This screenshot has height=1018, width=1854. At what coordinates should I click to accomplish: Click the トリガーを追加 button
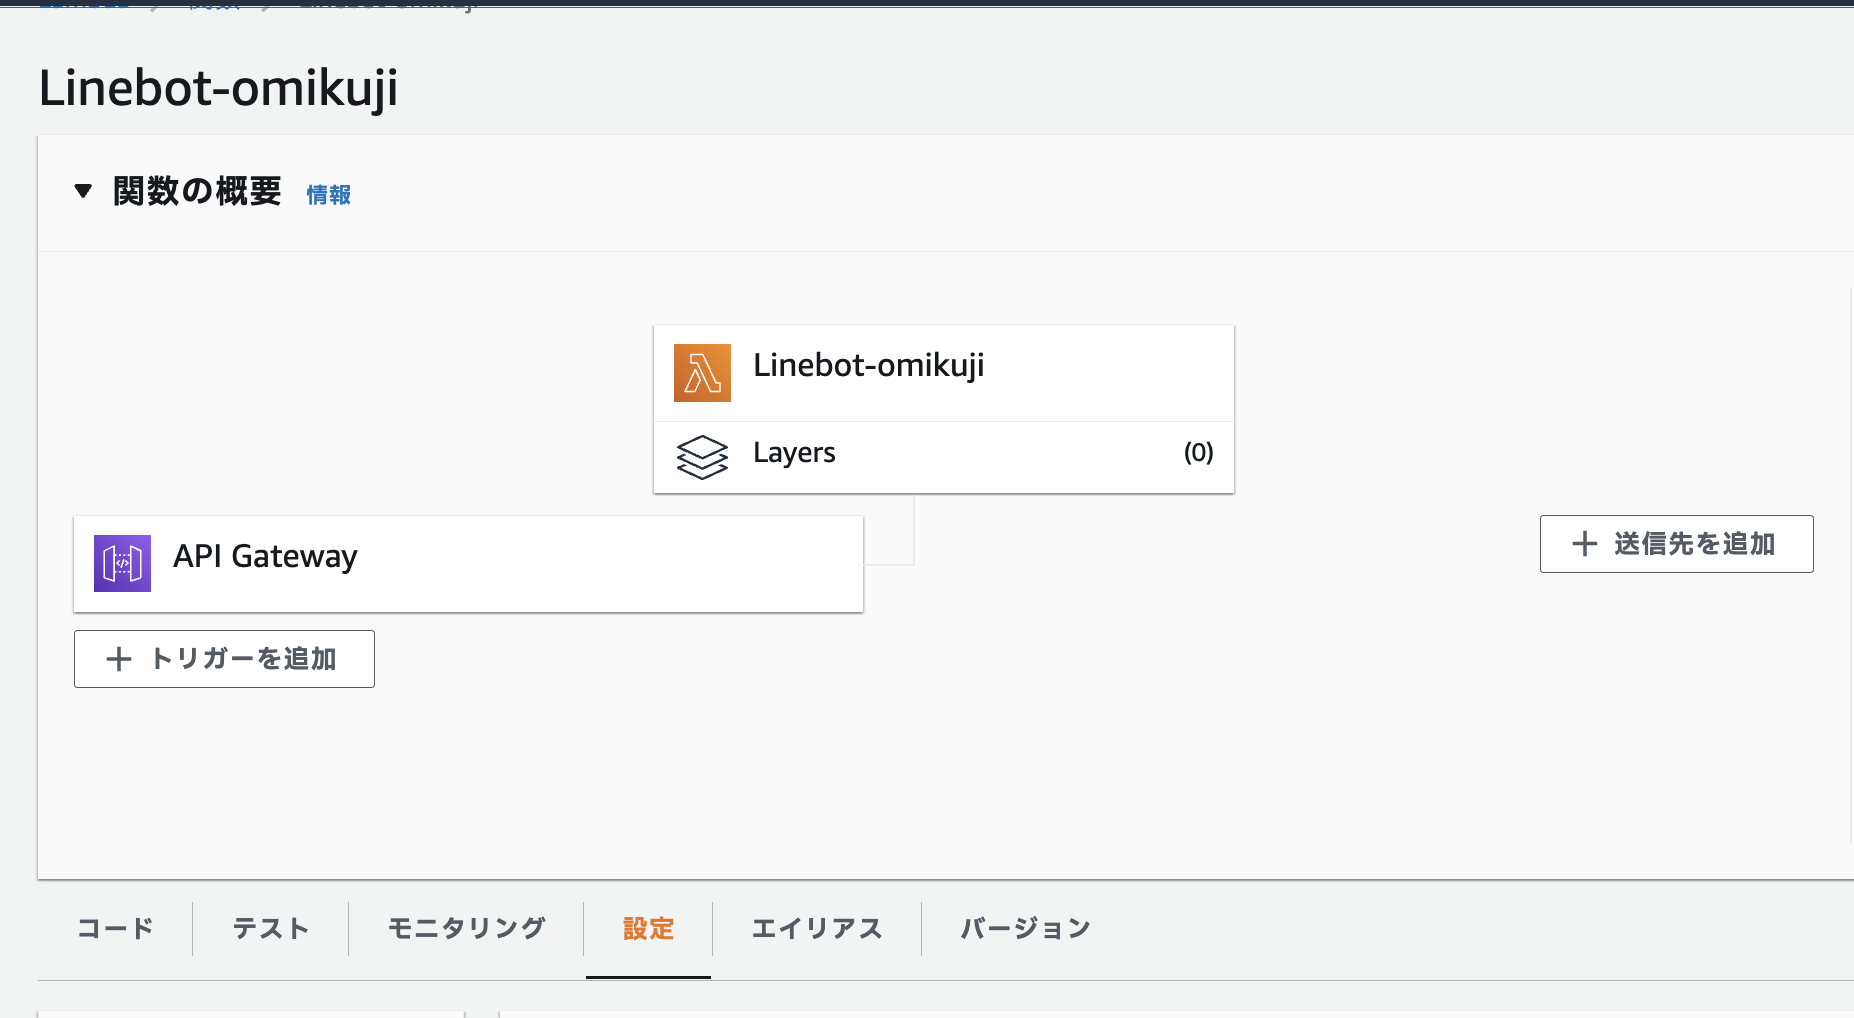point(224,659)
